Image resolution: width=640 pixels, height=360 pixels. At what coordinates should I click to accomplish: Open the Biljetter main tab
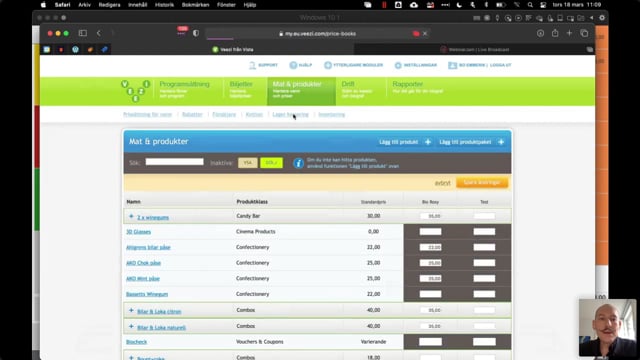tap(241, 89)
